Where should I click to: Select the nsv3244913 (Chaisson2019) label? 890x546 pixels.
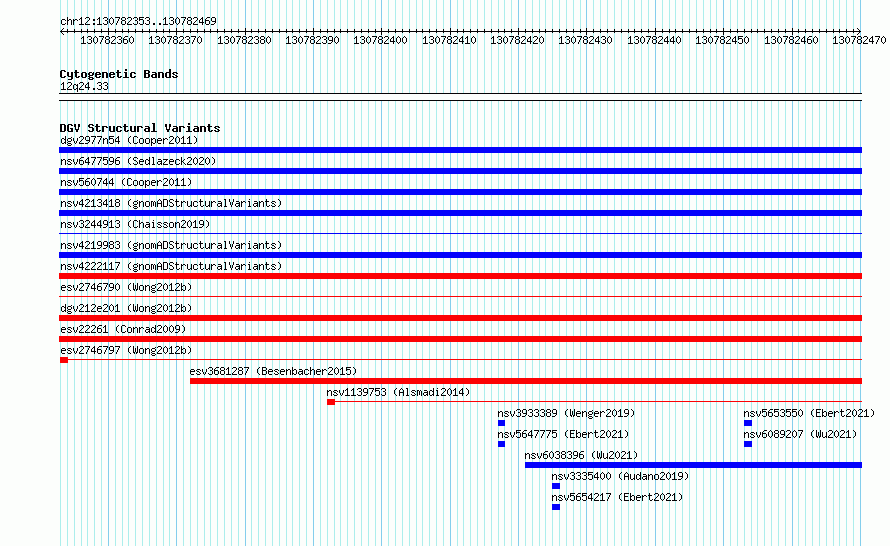coord(135,224)
